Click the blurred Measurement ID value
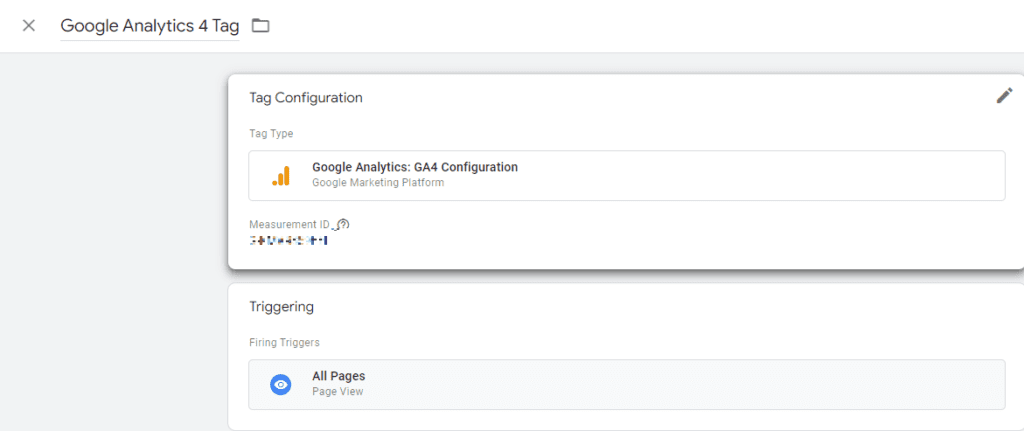1024x431 pixels. tap(288, 241)
